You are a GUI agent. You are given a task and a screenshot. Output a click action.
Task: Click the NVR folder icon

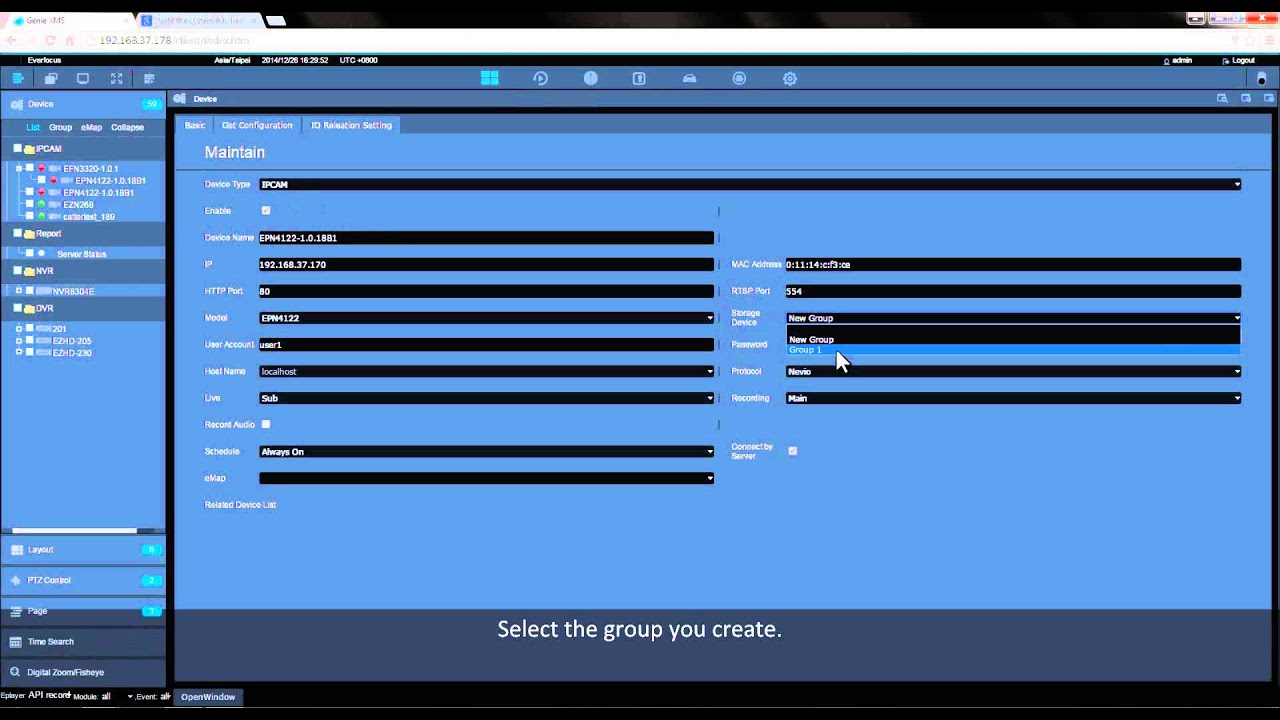click(x=29, y=271)
